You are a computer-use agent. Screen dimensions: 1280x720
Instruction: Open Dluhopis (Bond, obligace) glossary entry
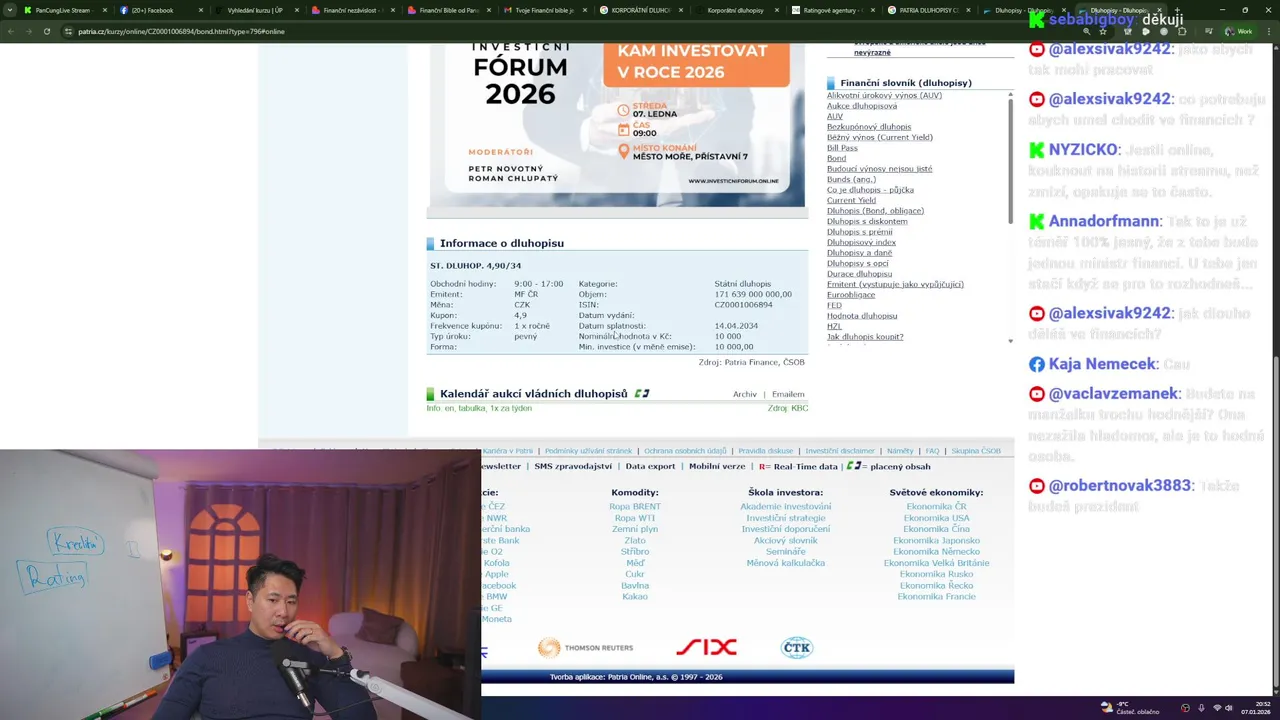tap(875, 211)
